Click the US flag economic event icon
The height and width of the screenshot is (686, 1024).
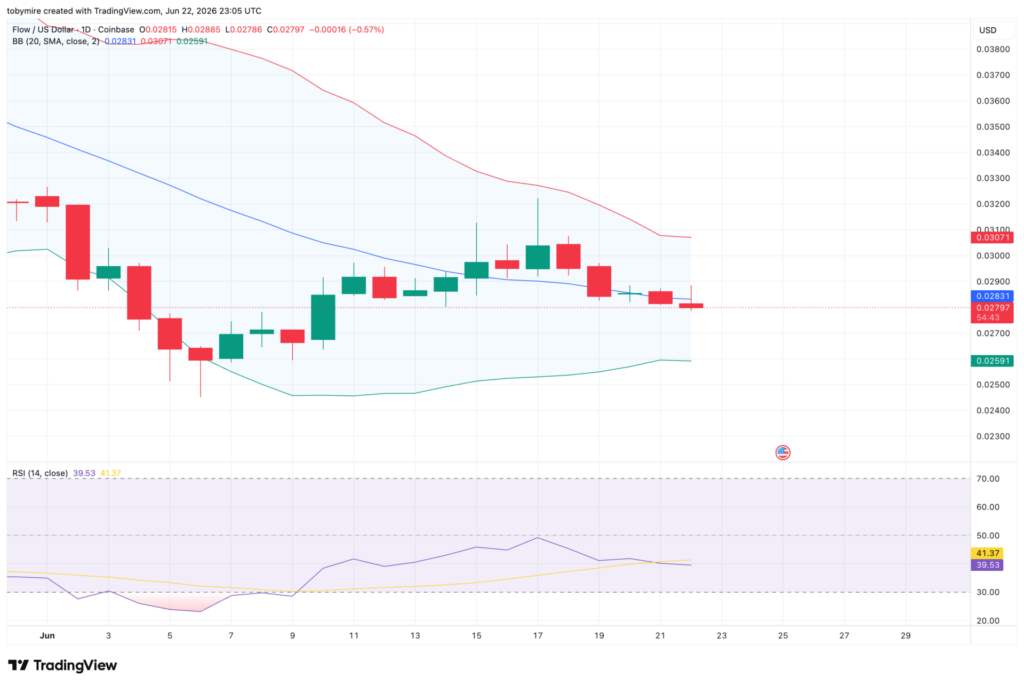pyautogui.click(x=782, y=452)
